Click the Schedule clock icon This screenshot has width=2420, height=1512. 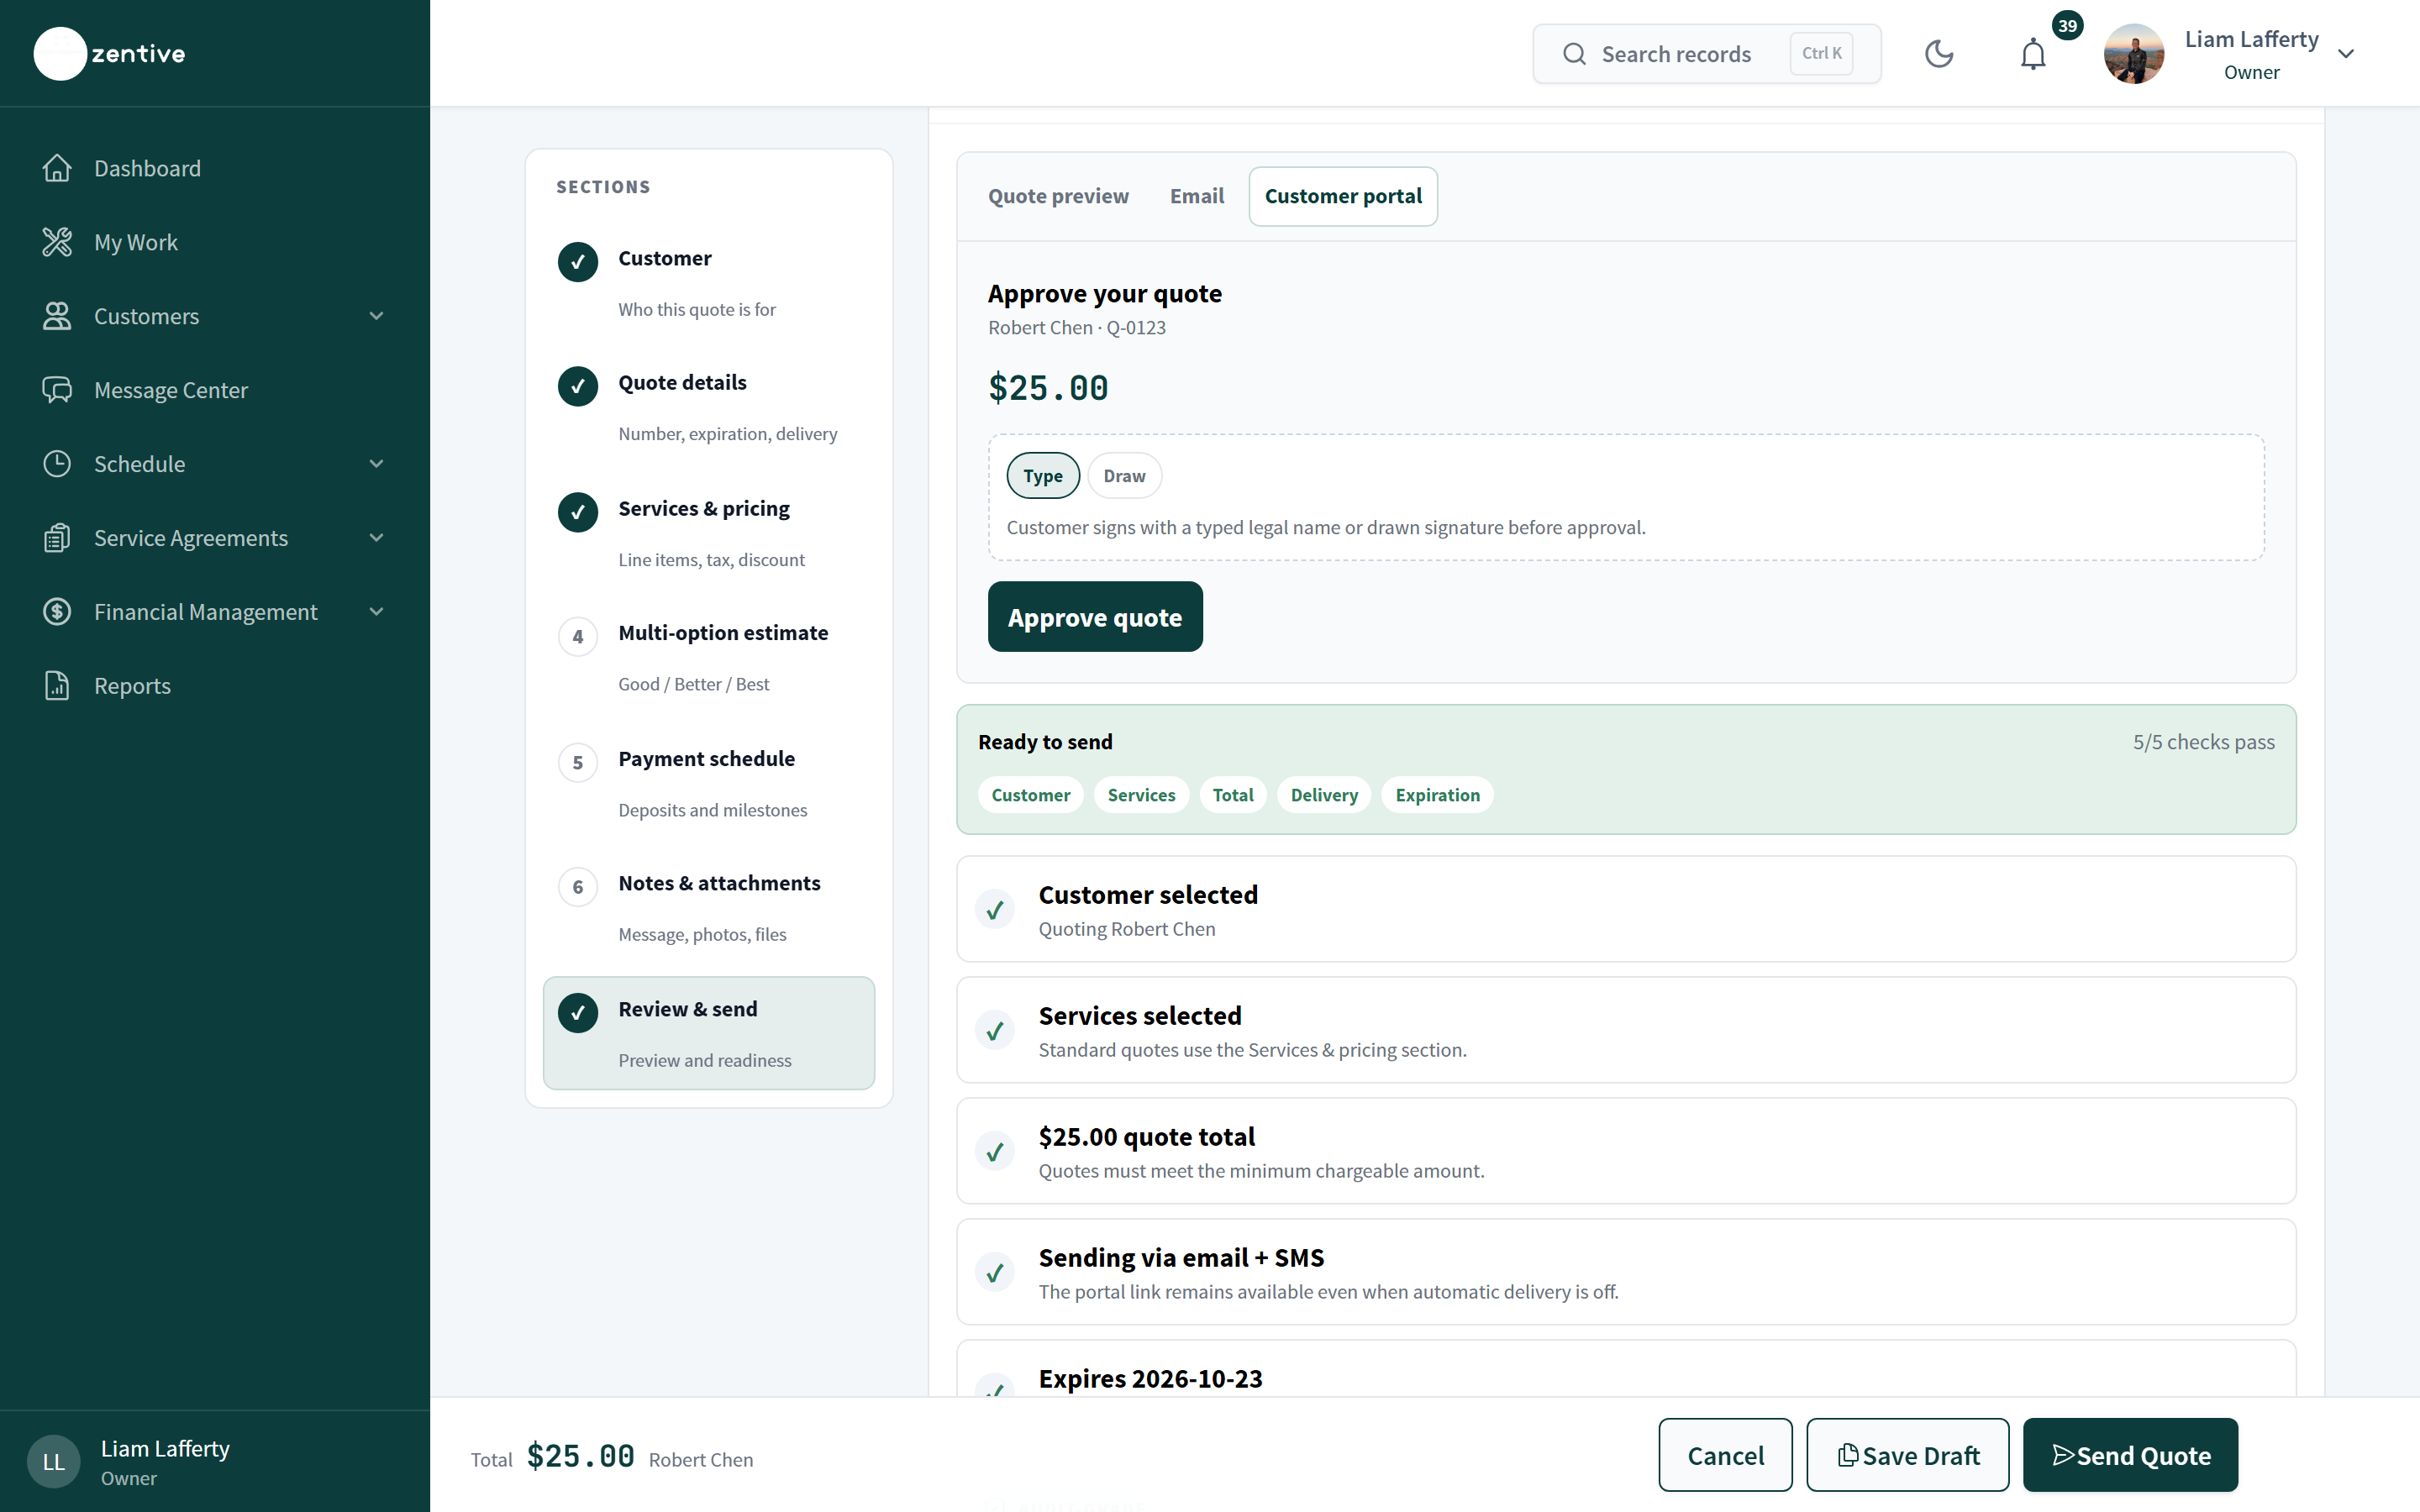point(57,464)
